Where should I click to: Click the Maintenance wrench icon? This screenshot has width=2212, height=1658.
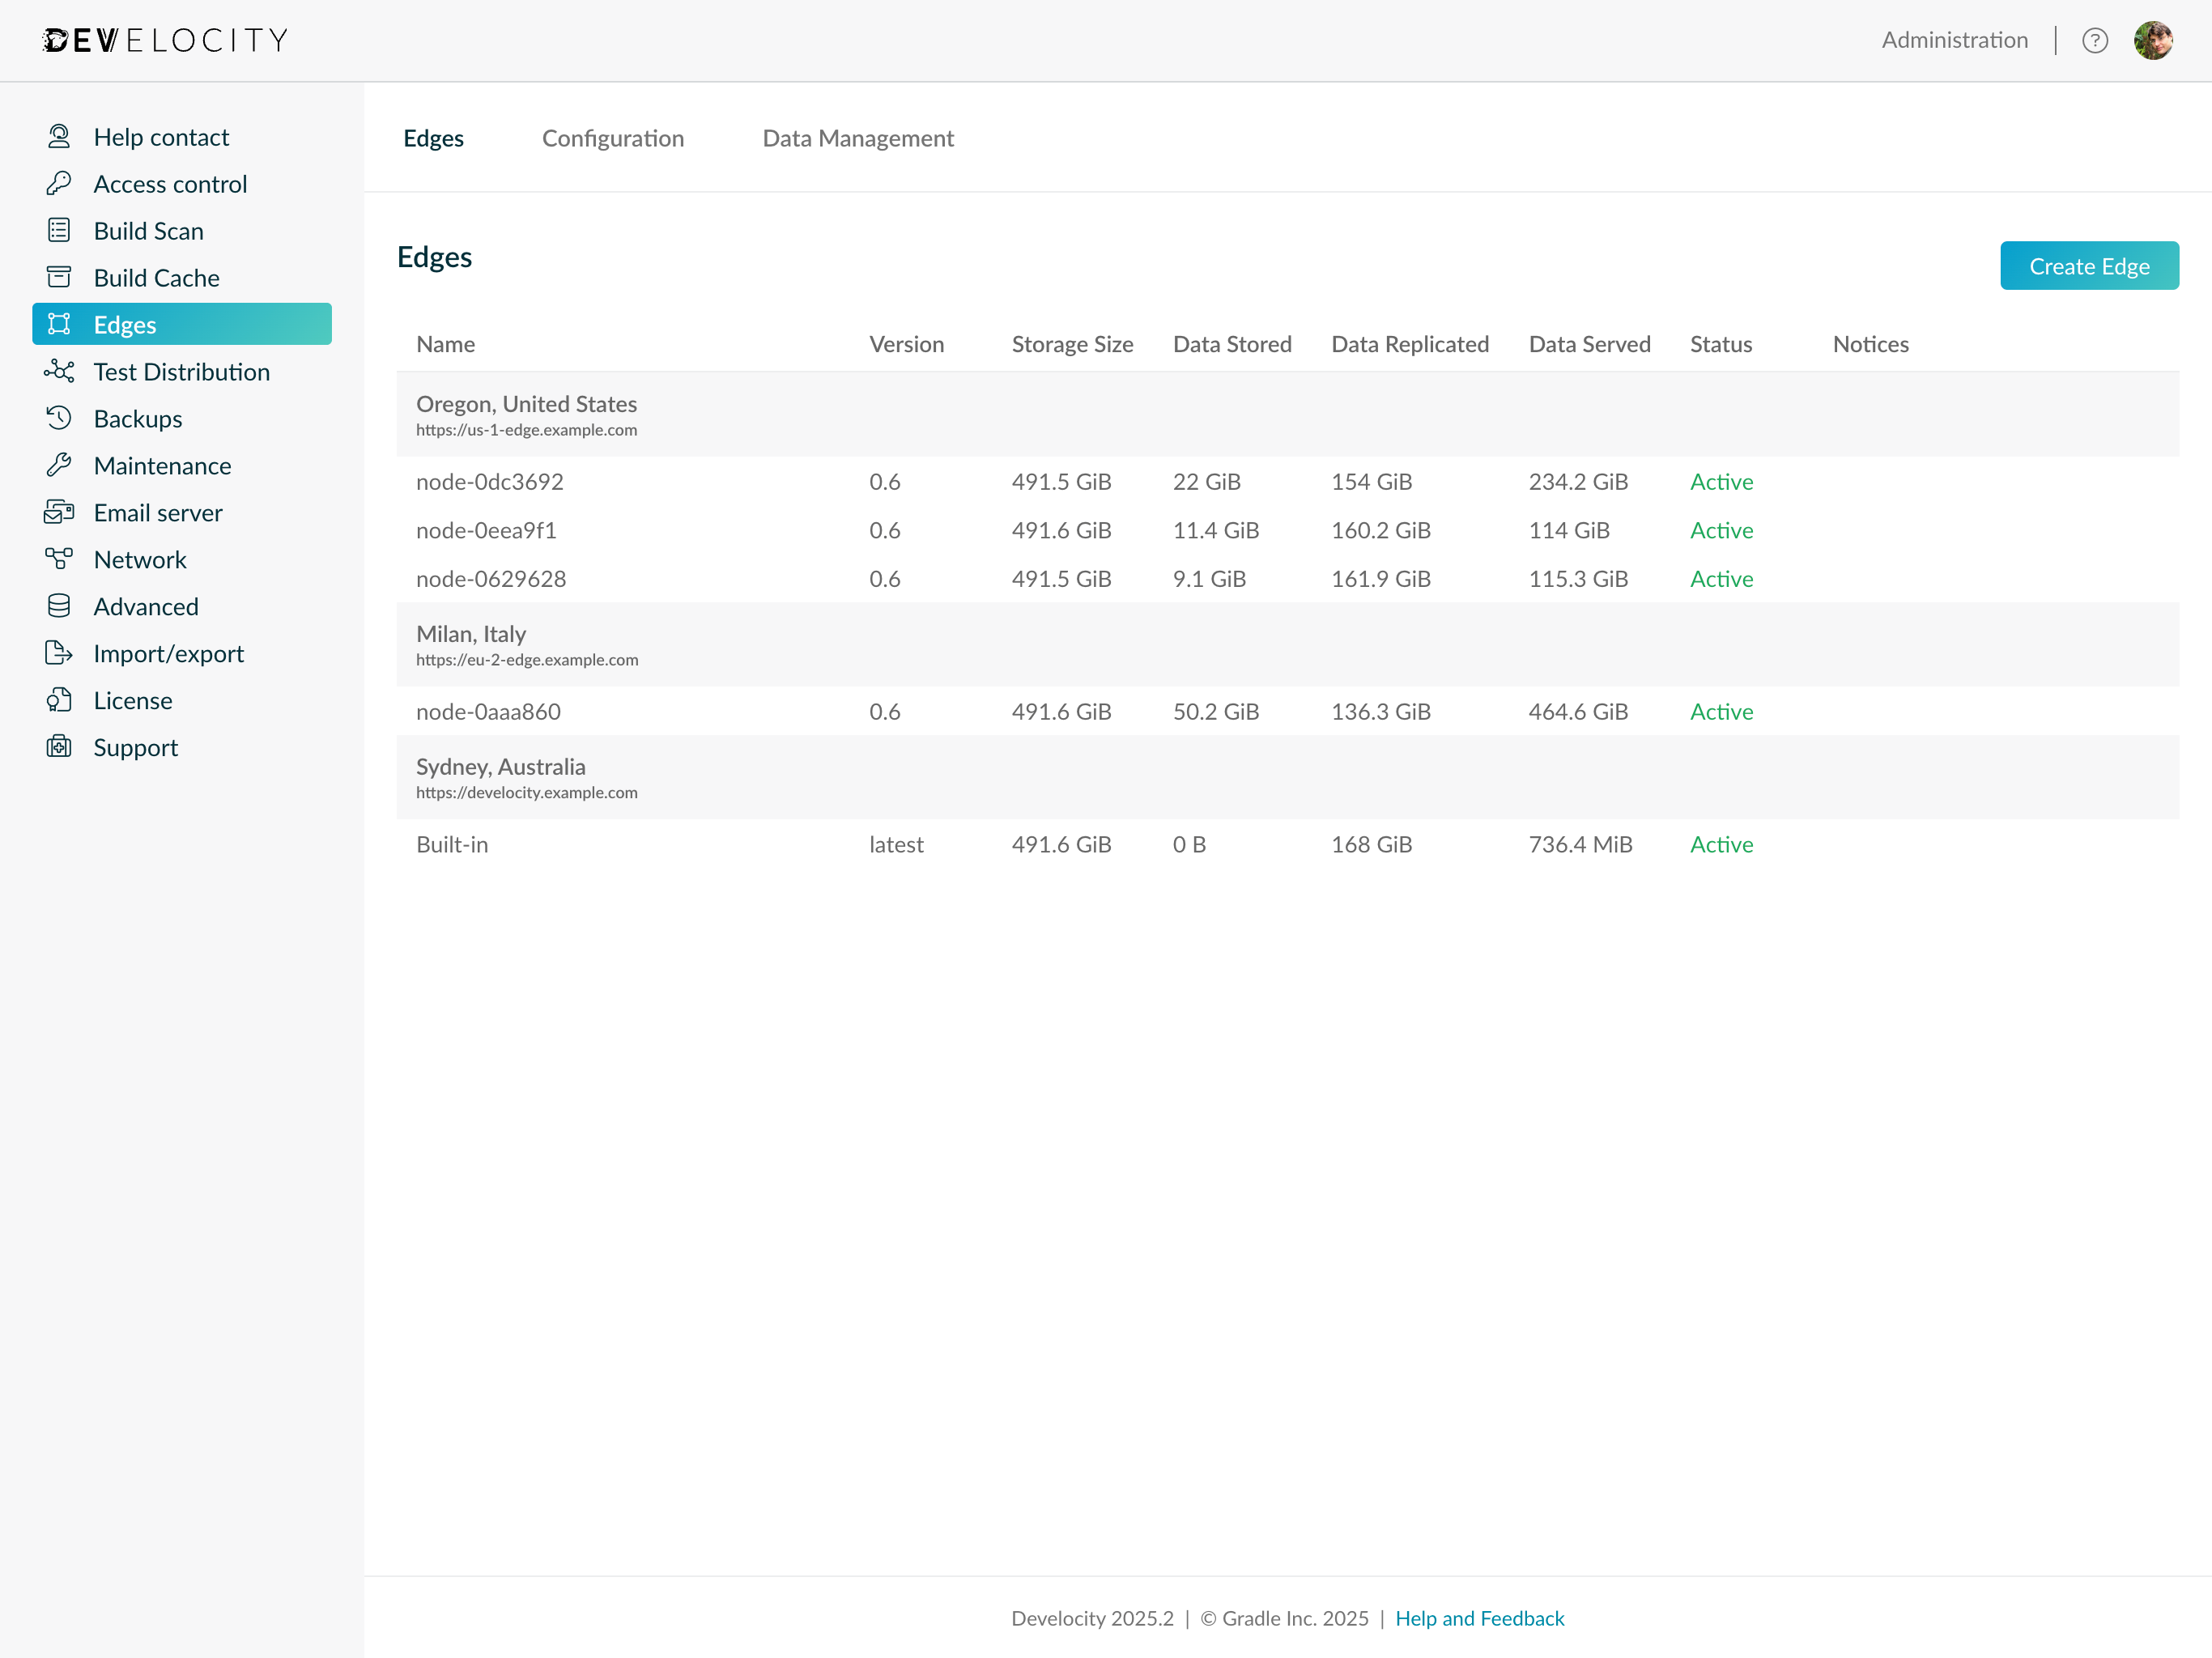pyautogui.click(x=60, y=465)
